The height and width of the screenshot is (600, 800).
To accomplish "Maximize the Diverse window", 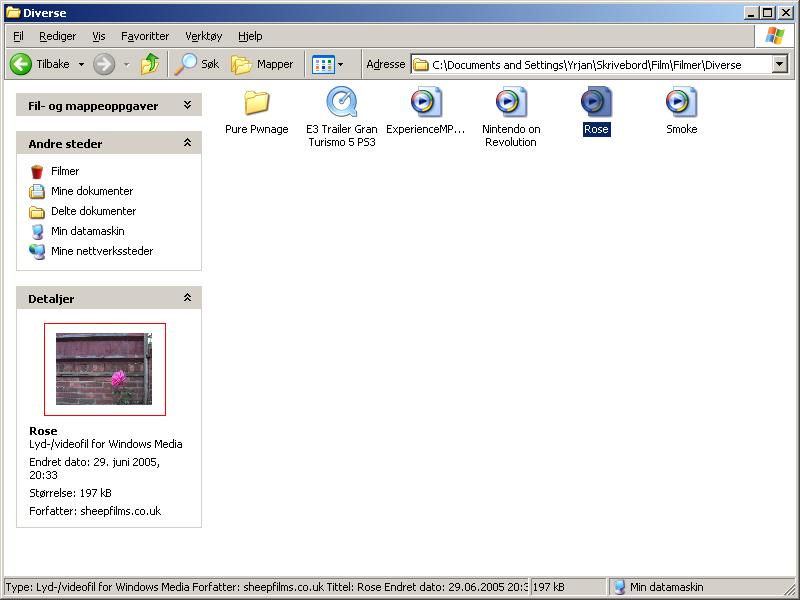I will tap(767, 13).
